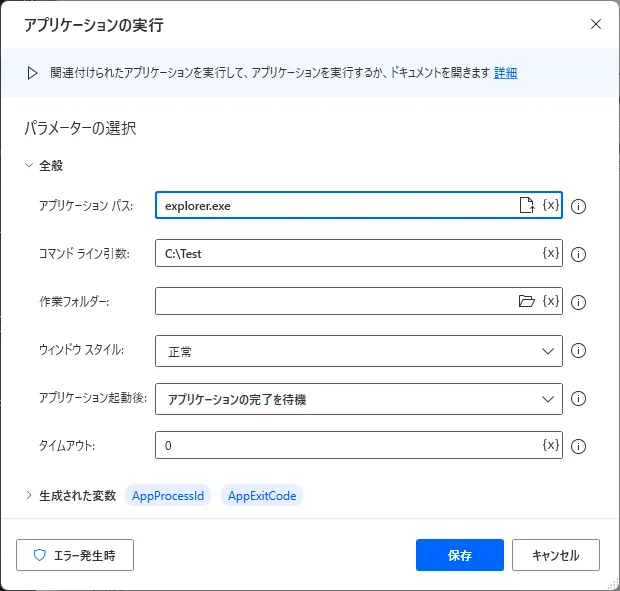Viewport: 620px width, 591px height.
Task: Open variable picker {x} in the タイムアウト field
Action: 550,445
